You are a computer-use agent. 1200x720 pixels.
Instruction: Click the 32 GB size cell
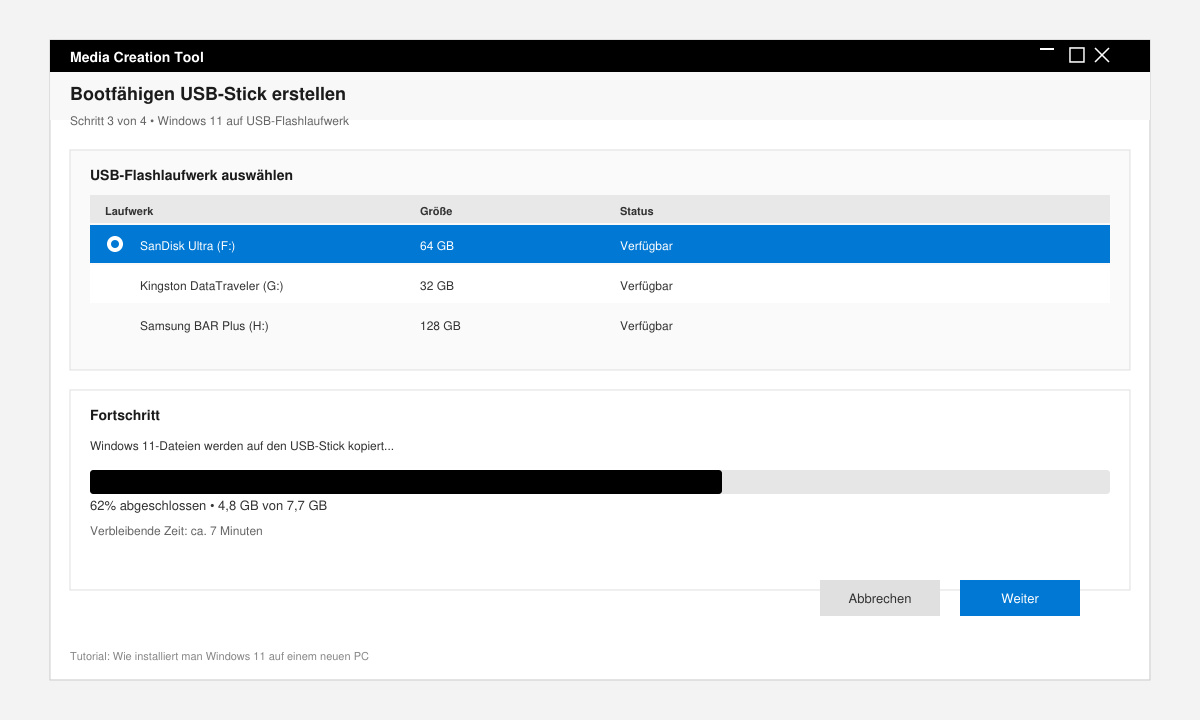437,285
